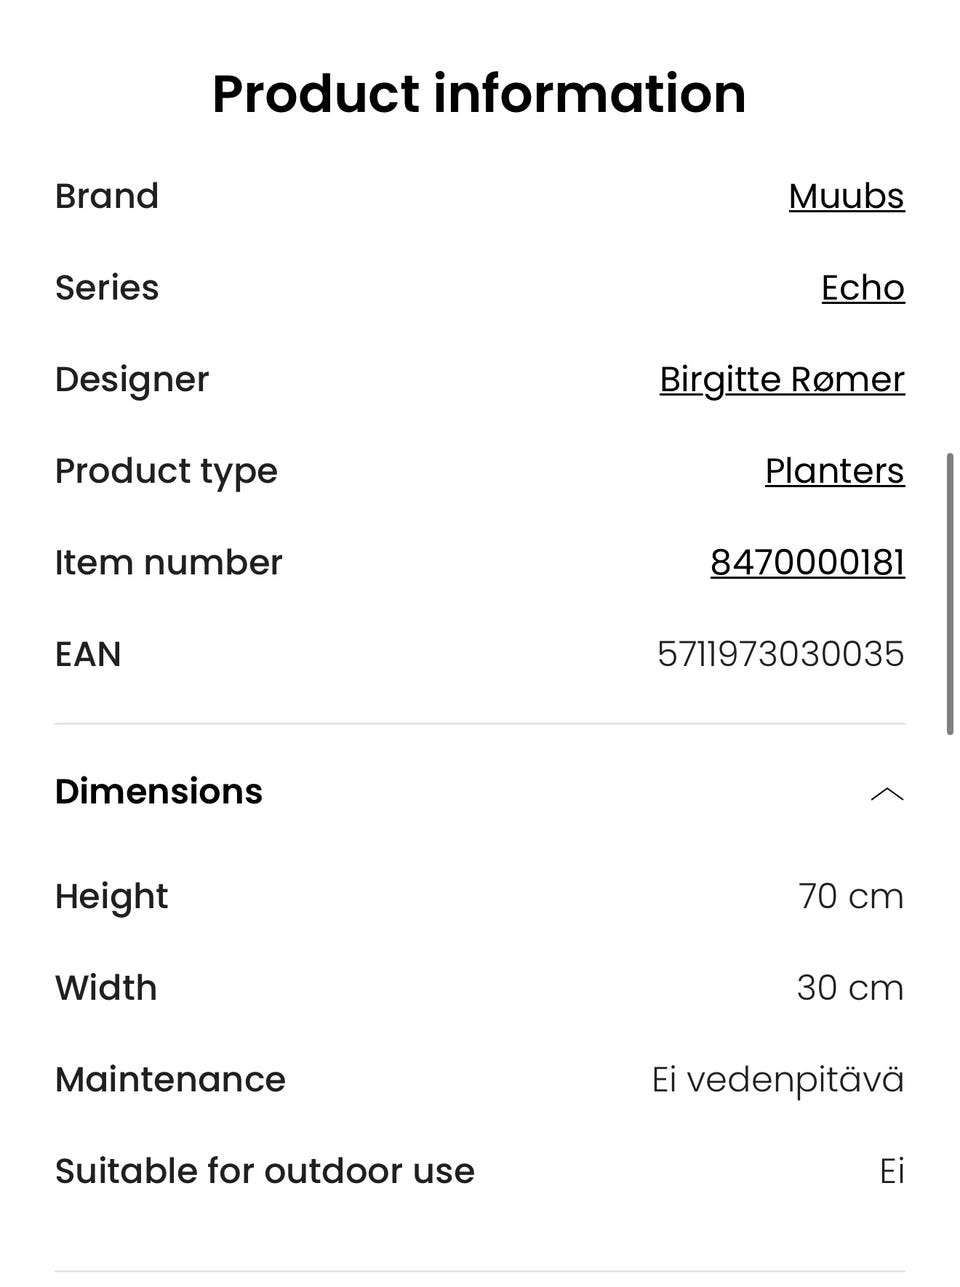The image size is (960, 1287).
Task: Click the Maintenance row label
Action: [x=170, y=1080]
